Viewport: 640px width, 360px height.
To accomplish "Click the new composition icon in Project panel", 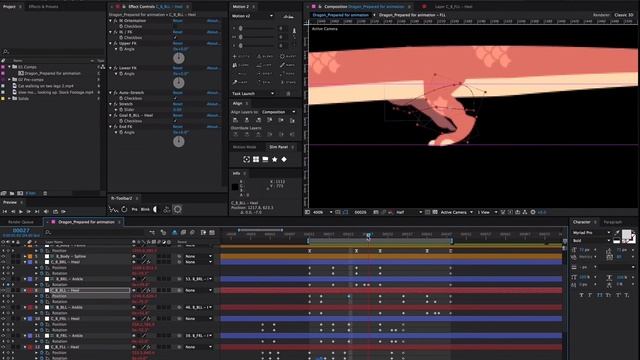I will coord(20,193).
